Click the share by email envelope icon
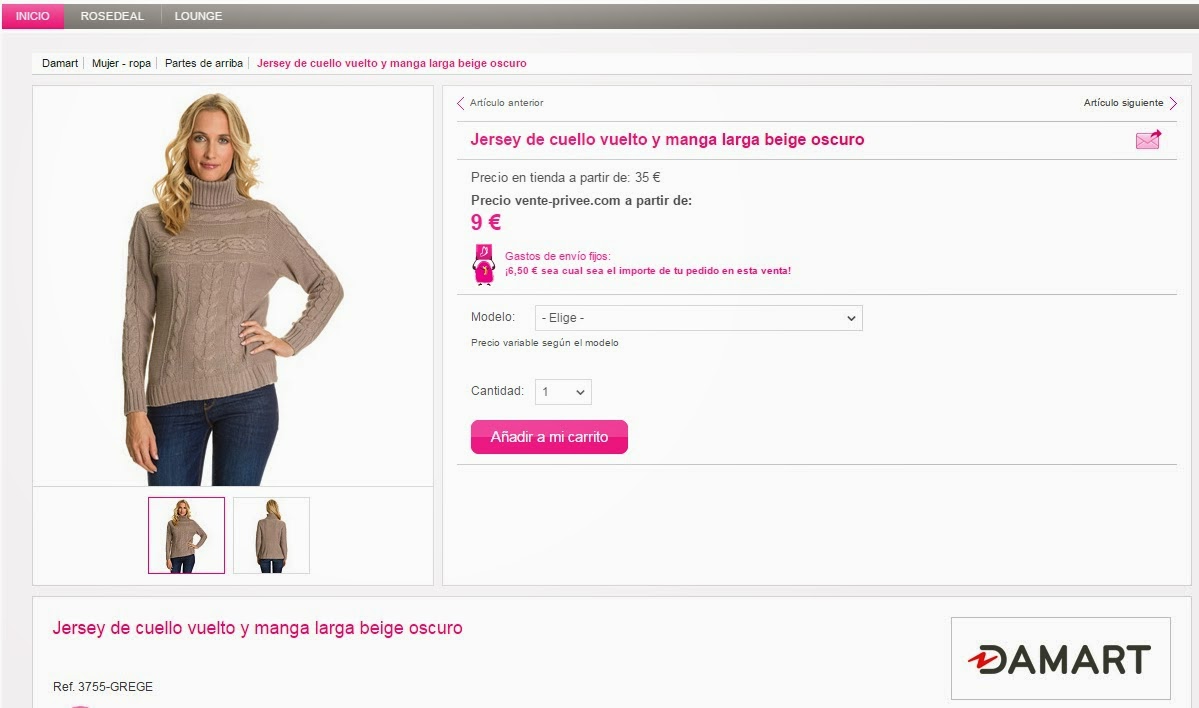 pos(1148,139)
